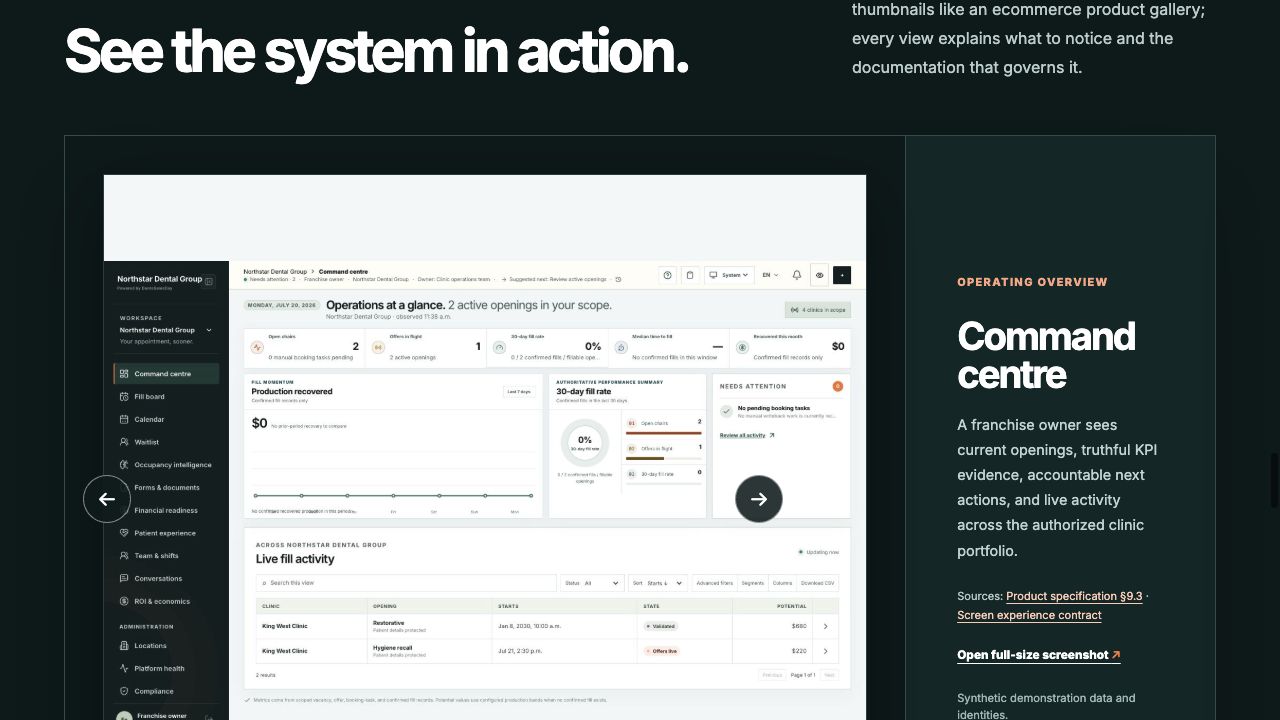This screenshot has width=1280, height=720.
Task: Click the Needs Attention orange count badge
Action: pyautogui.click(x=838, y=386)
